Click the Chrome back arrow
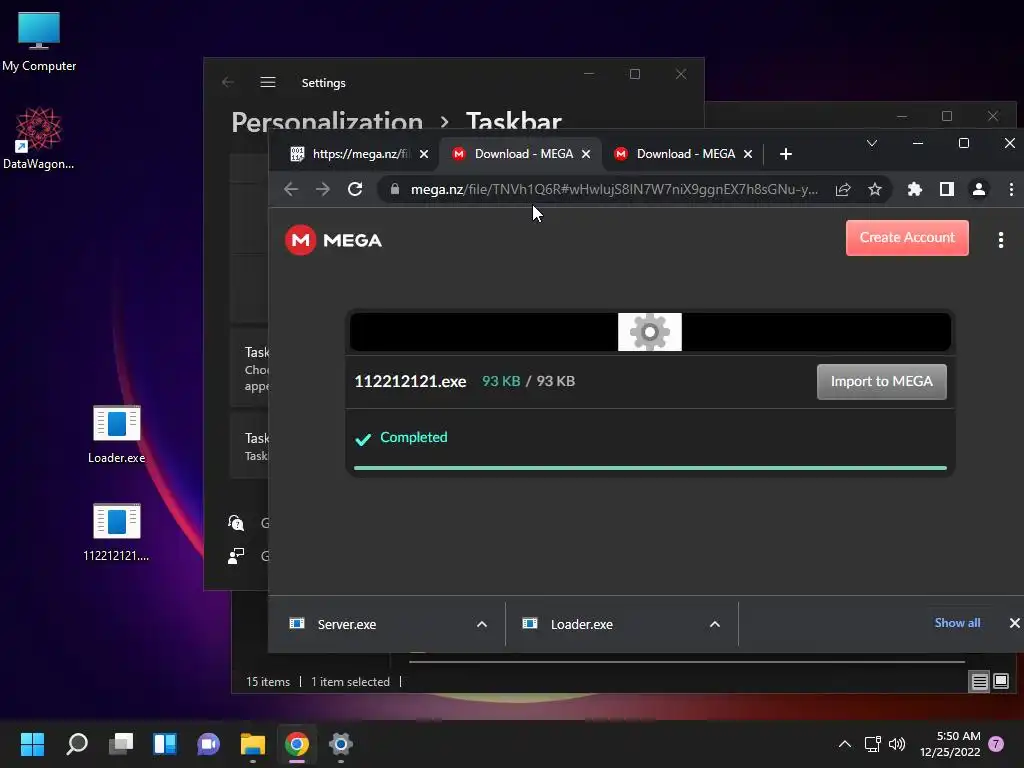Viewport: 1024px width, 768px height. point(291,189)
